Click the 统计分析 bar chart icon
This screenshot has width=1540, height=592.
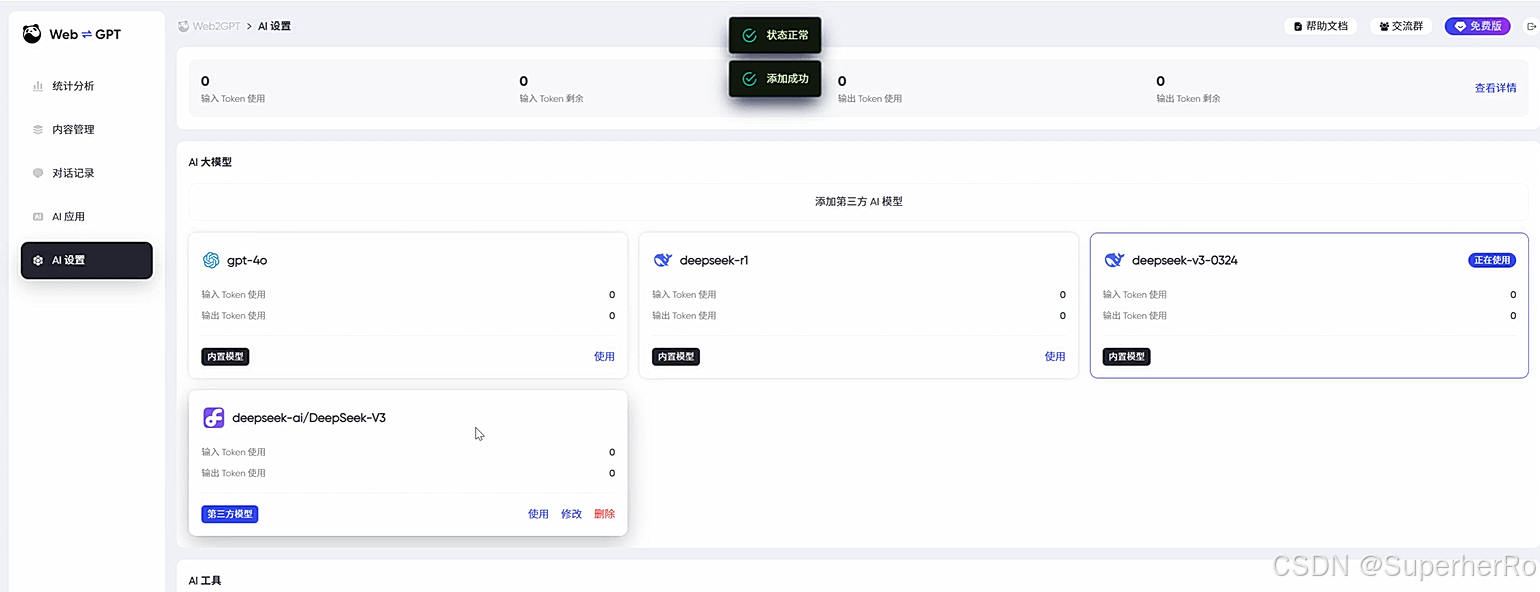click(x=38, y=86)
